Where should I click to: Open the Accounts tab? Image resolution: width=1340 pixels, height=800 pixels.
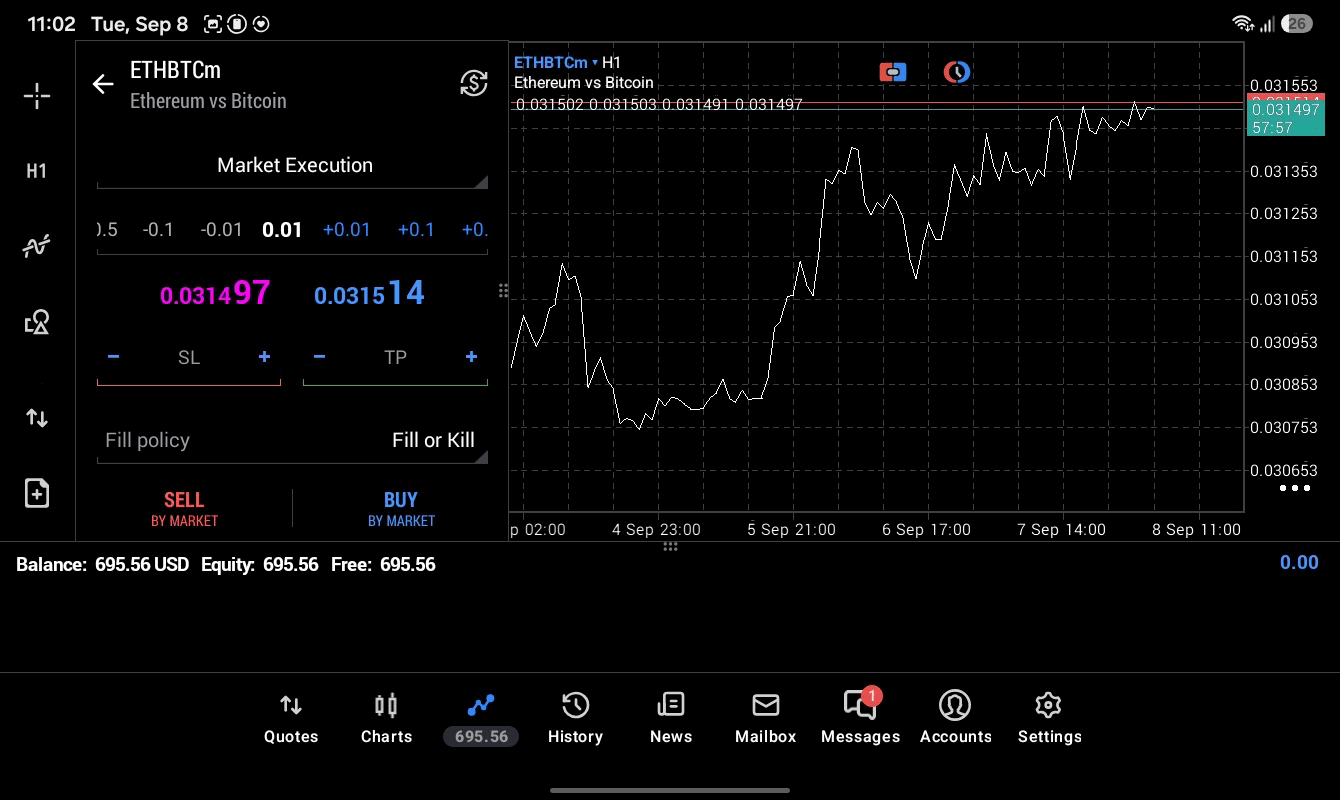(x=955, y=718)
